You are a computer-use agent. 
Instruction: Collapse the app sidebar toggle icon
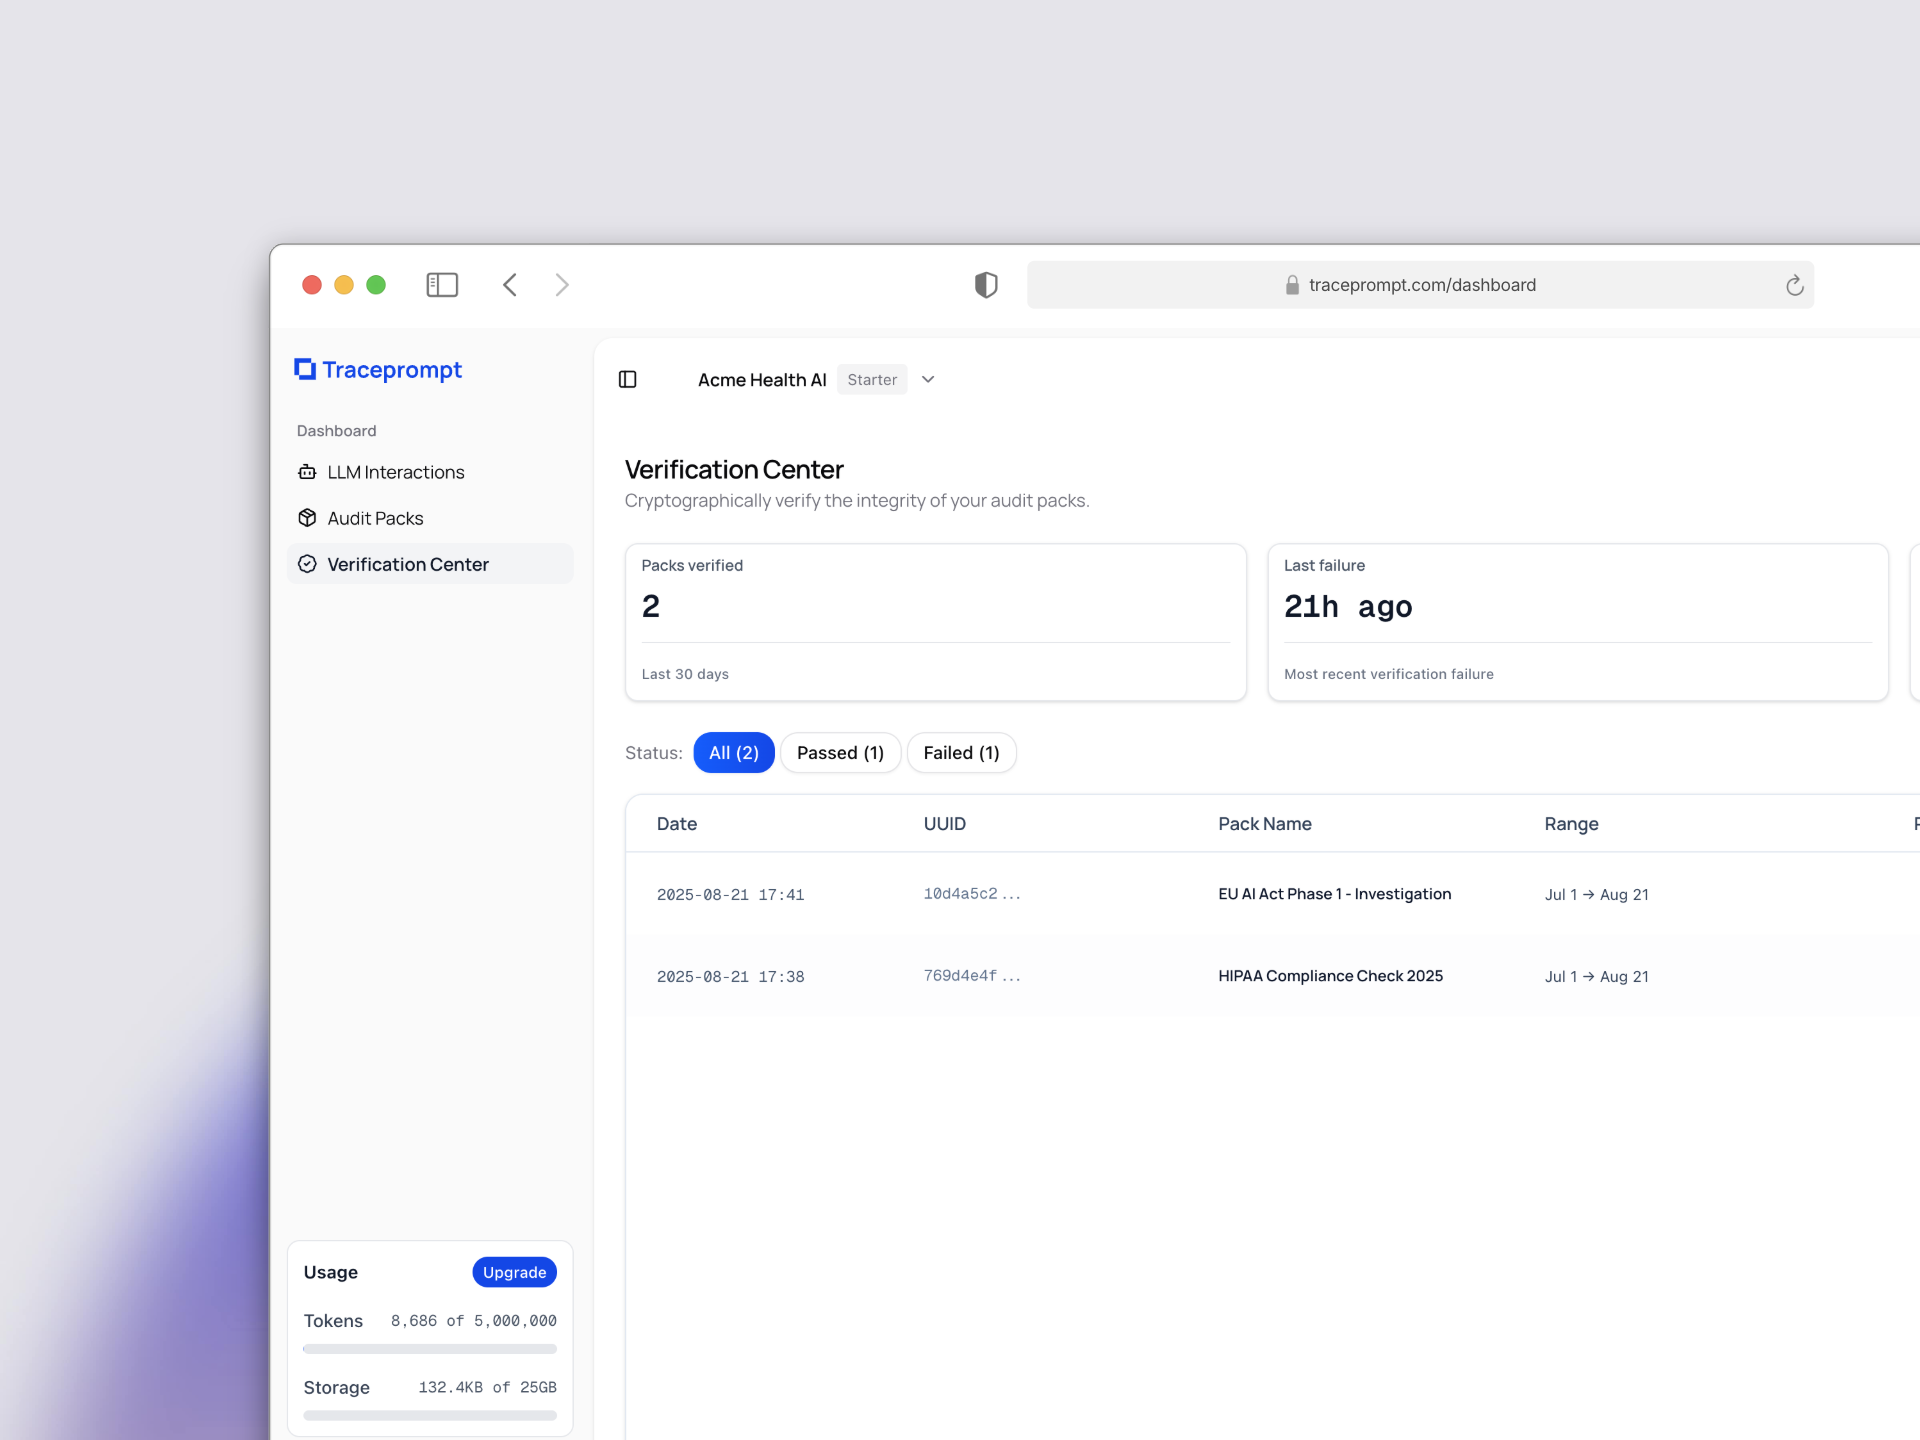(628, 380)
